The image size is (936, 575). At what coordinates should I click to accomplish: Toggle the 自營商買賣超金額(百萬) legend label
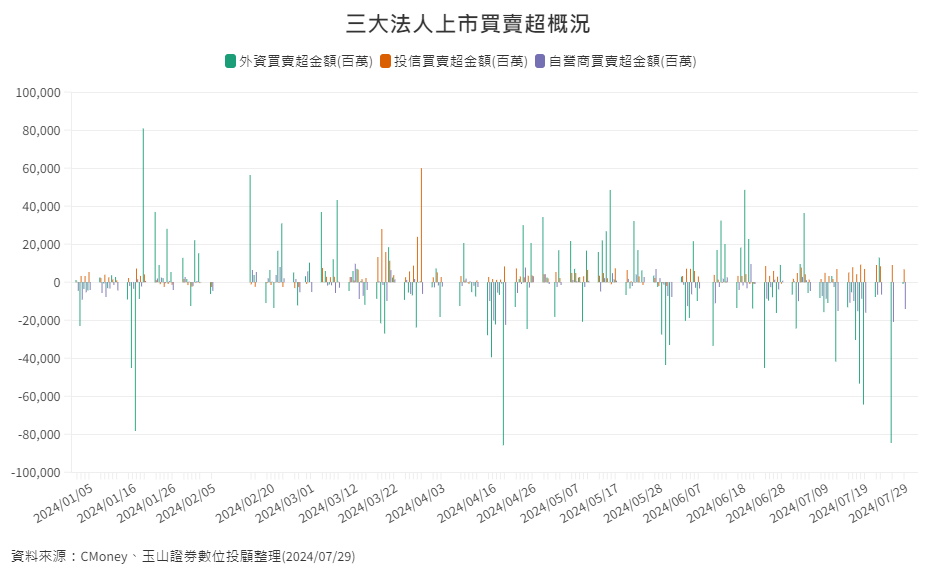click(x=623, y=61)
